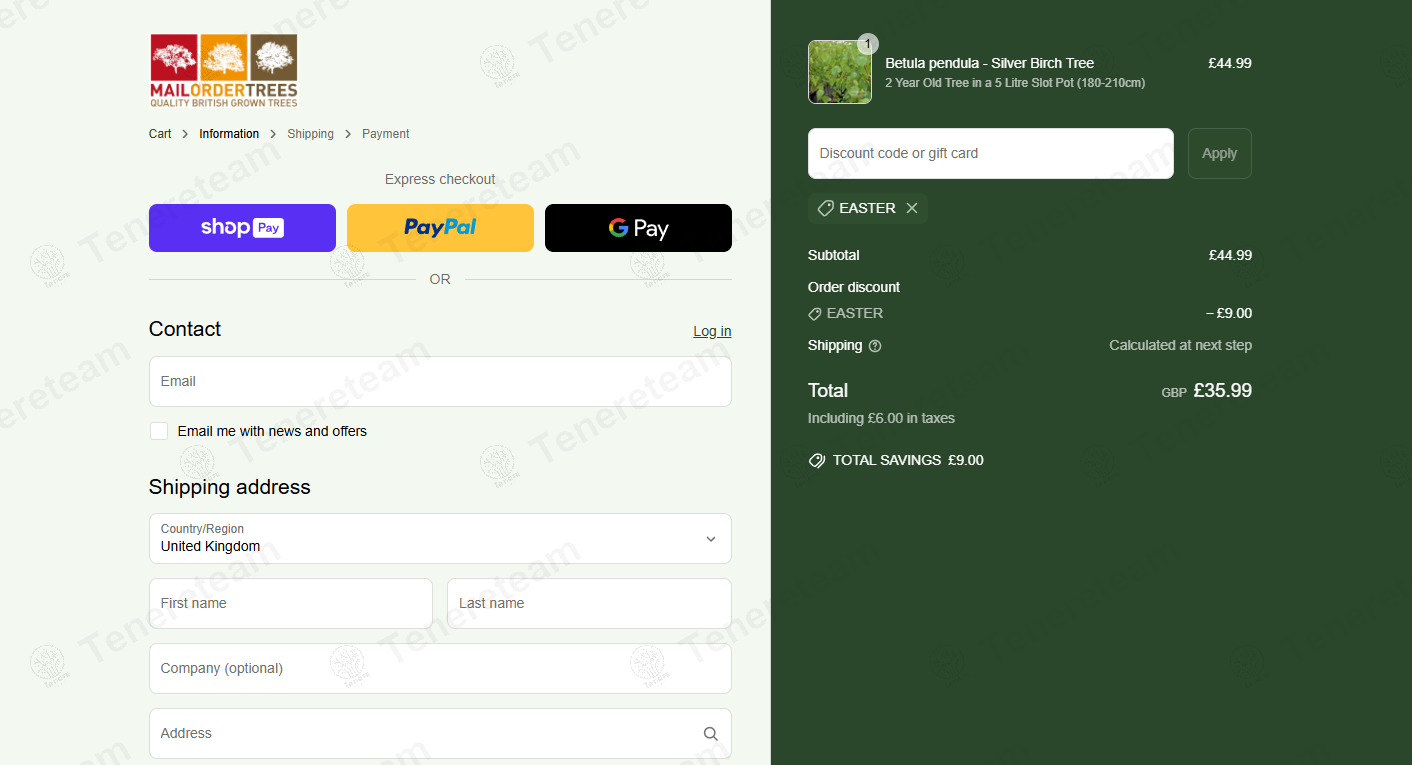Pay with Shop Pay express checkout
The image size is (1412, 765).
pyautogui.click(x=242, y=228)
